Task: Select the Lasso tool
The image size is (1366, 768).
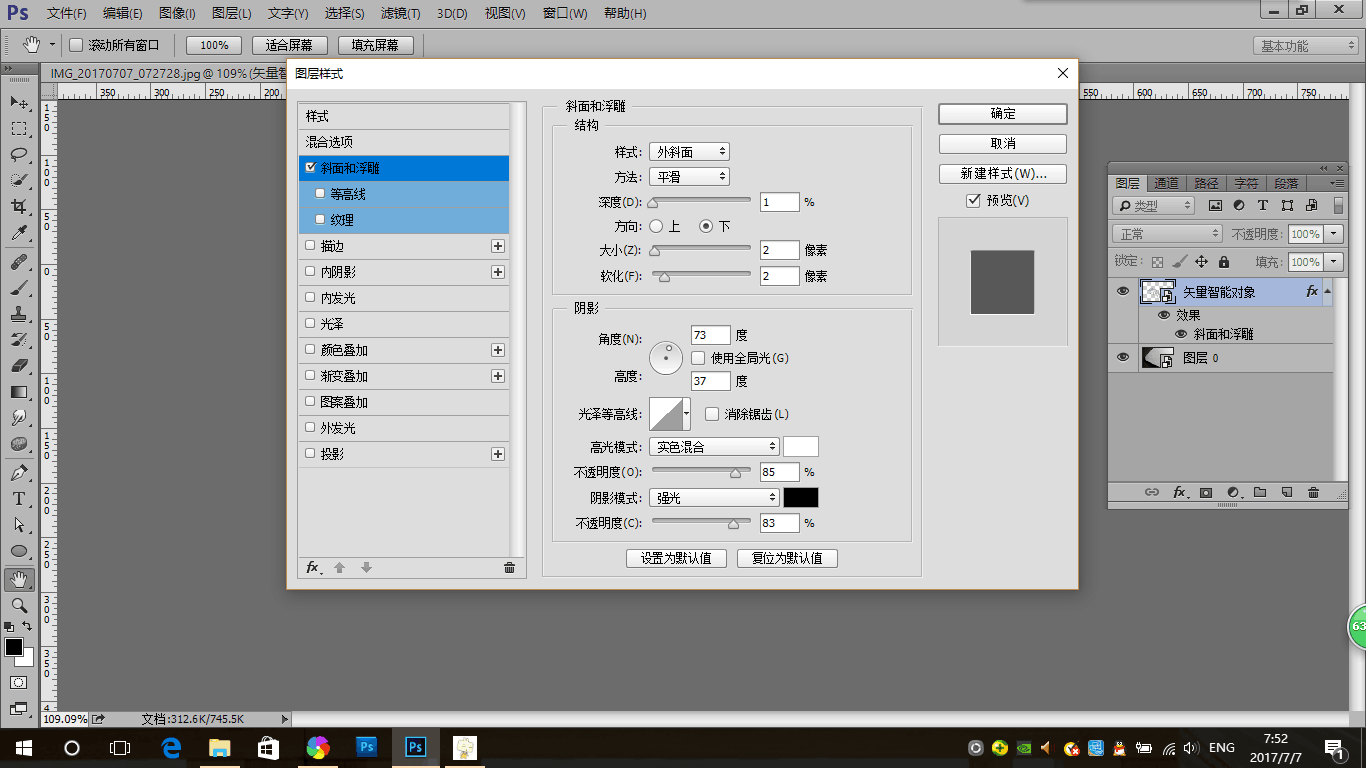Action: click(19, 155)
